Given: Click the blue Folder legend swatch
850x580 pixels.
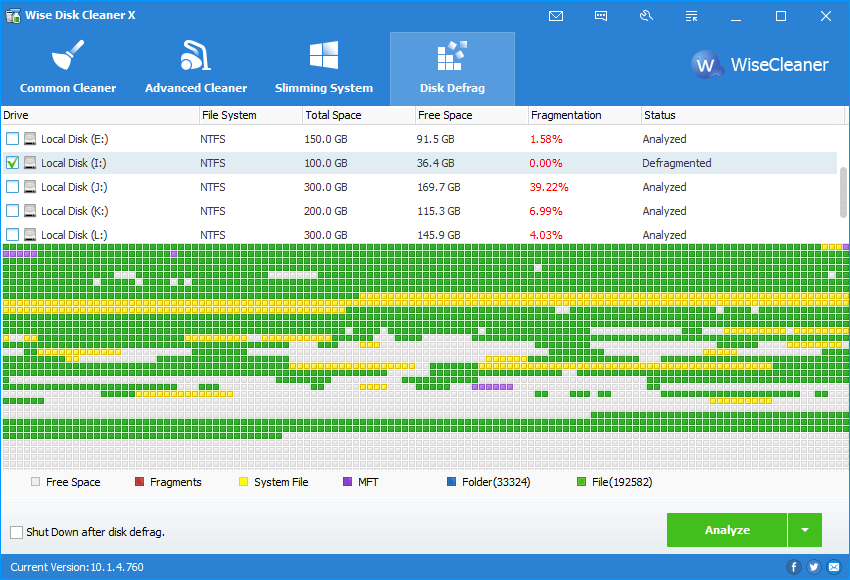Looking at the screenshot, I should pyautogui.click(x=452, y=481).
